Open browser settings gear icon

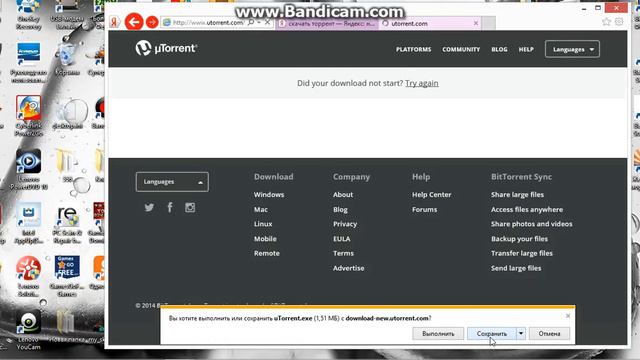pos(619,22)
